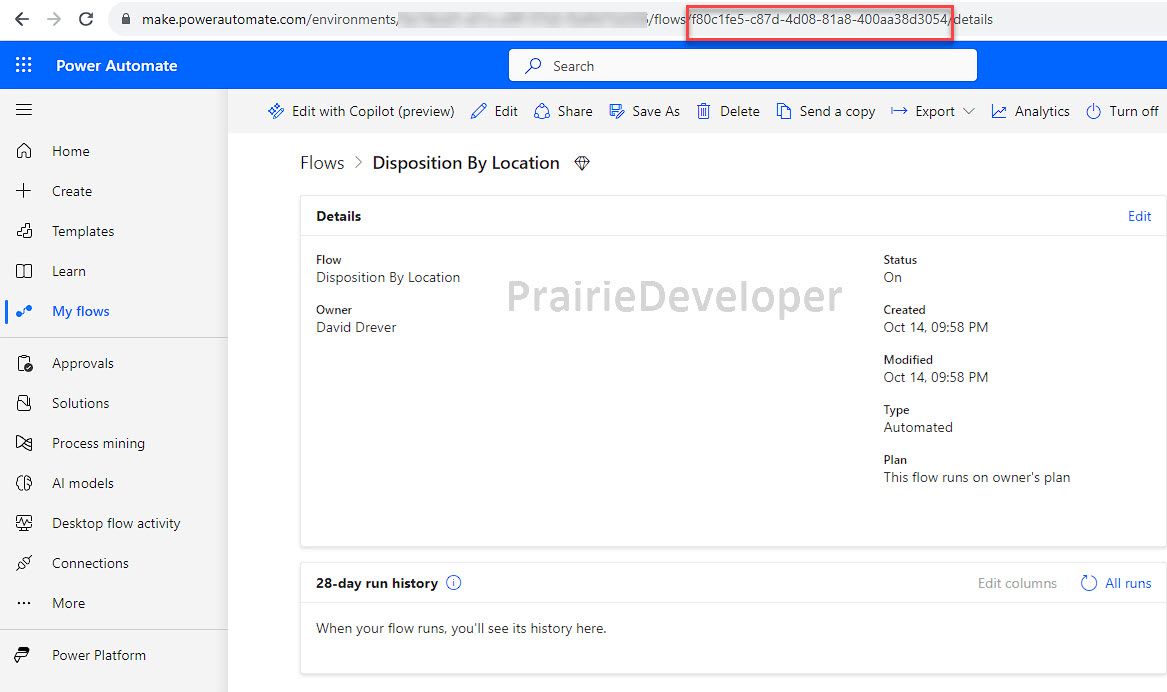Click the My flows icon
The width and height of the screenshot is (1167, 692).
pyautogui.click(x=24, y=311)
